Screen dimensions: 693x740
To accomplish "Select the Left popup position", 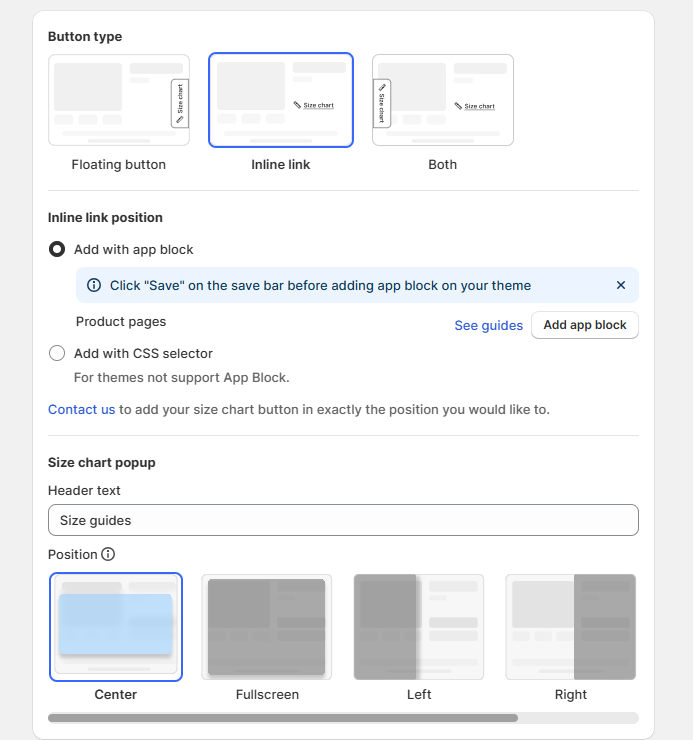I will pyautogui.click(x=419, y=627).
